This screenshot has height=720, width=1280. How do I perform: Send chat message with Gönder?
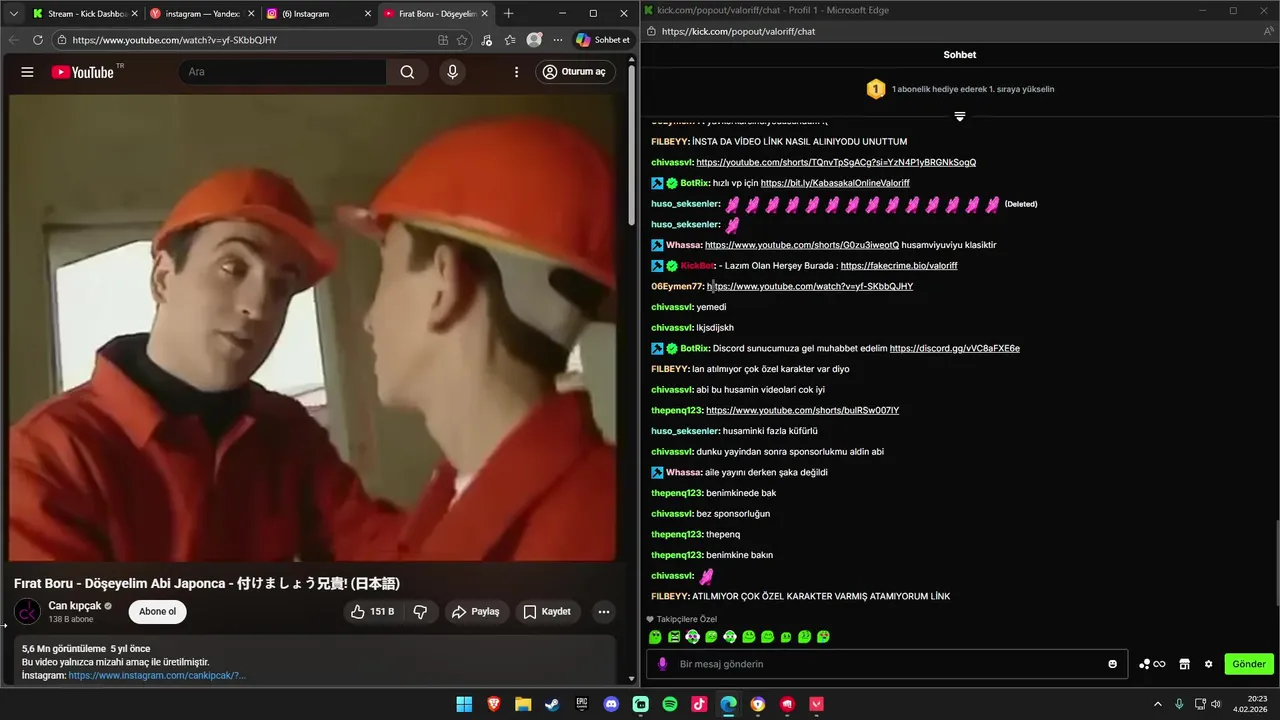point(1249,664)
